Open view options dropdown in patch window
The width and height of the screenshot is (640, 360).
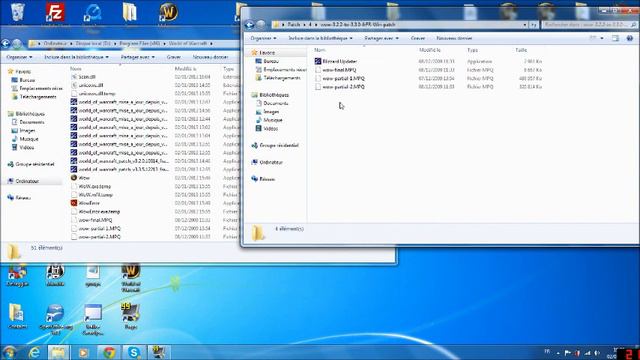pyautogui.click(x=602, y=38)
